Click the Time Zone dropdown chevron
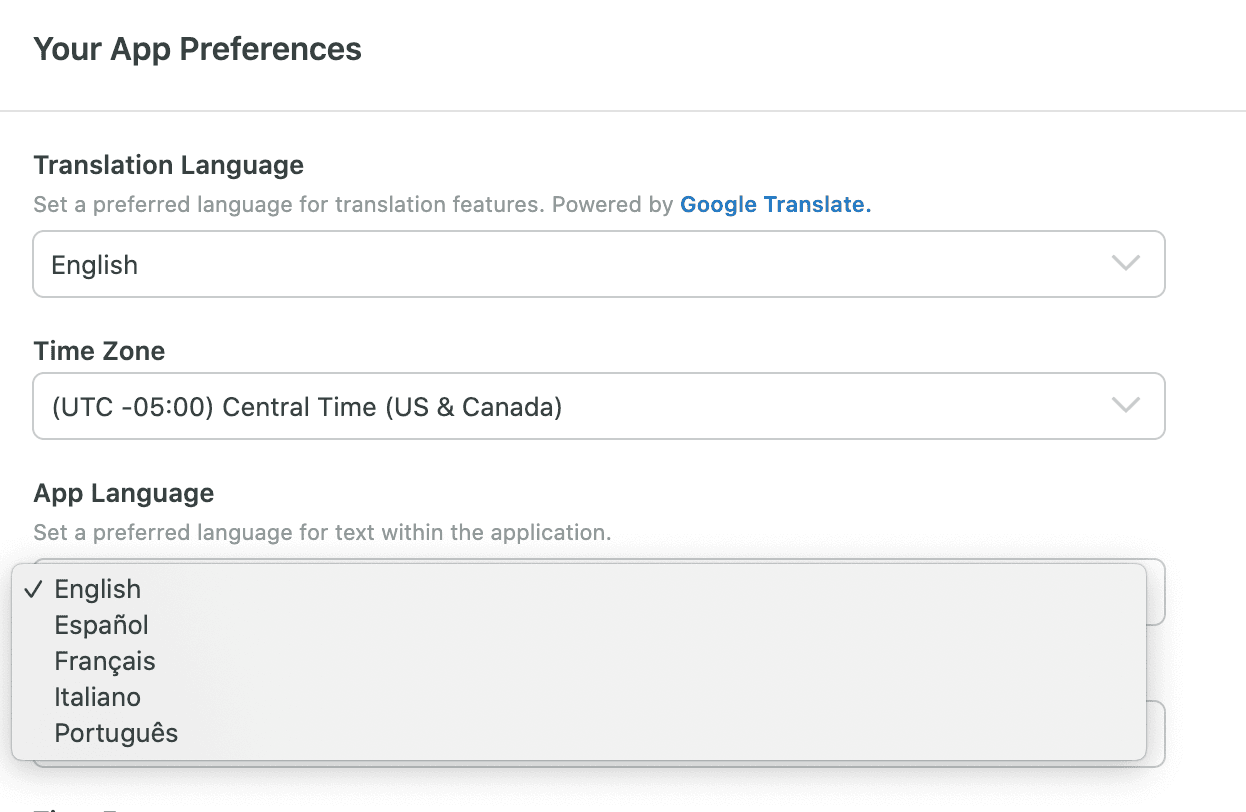The image size is (1246, 812). point(1125,406)
